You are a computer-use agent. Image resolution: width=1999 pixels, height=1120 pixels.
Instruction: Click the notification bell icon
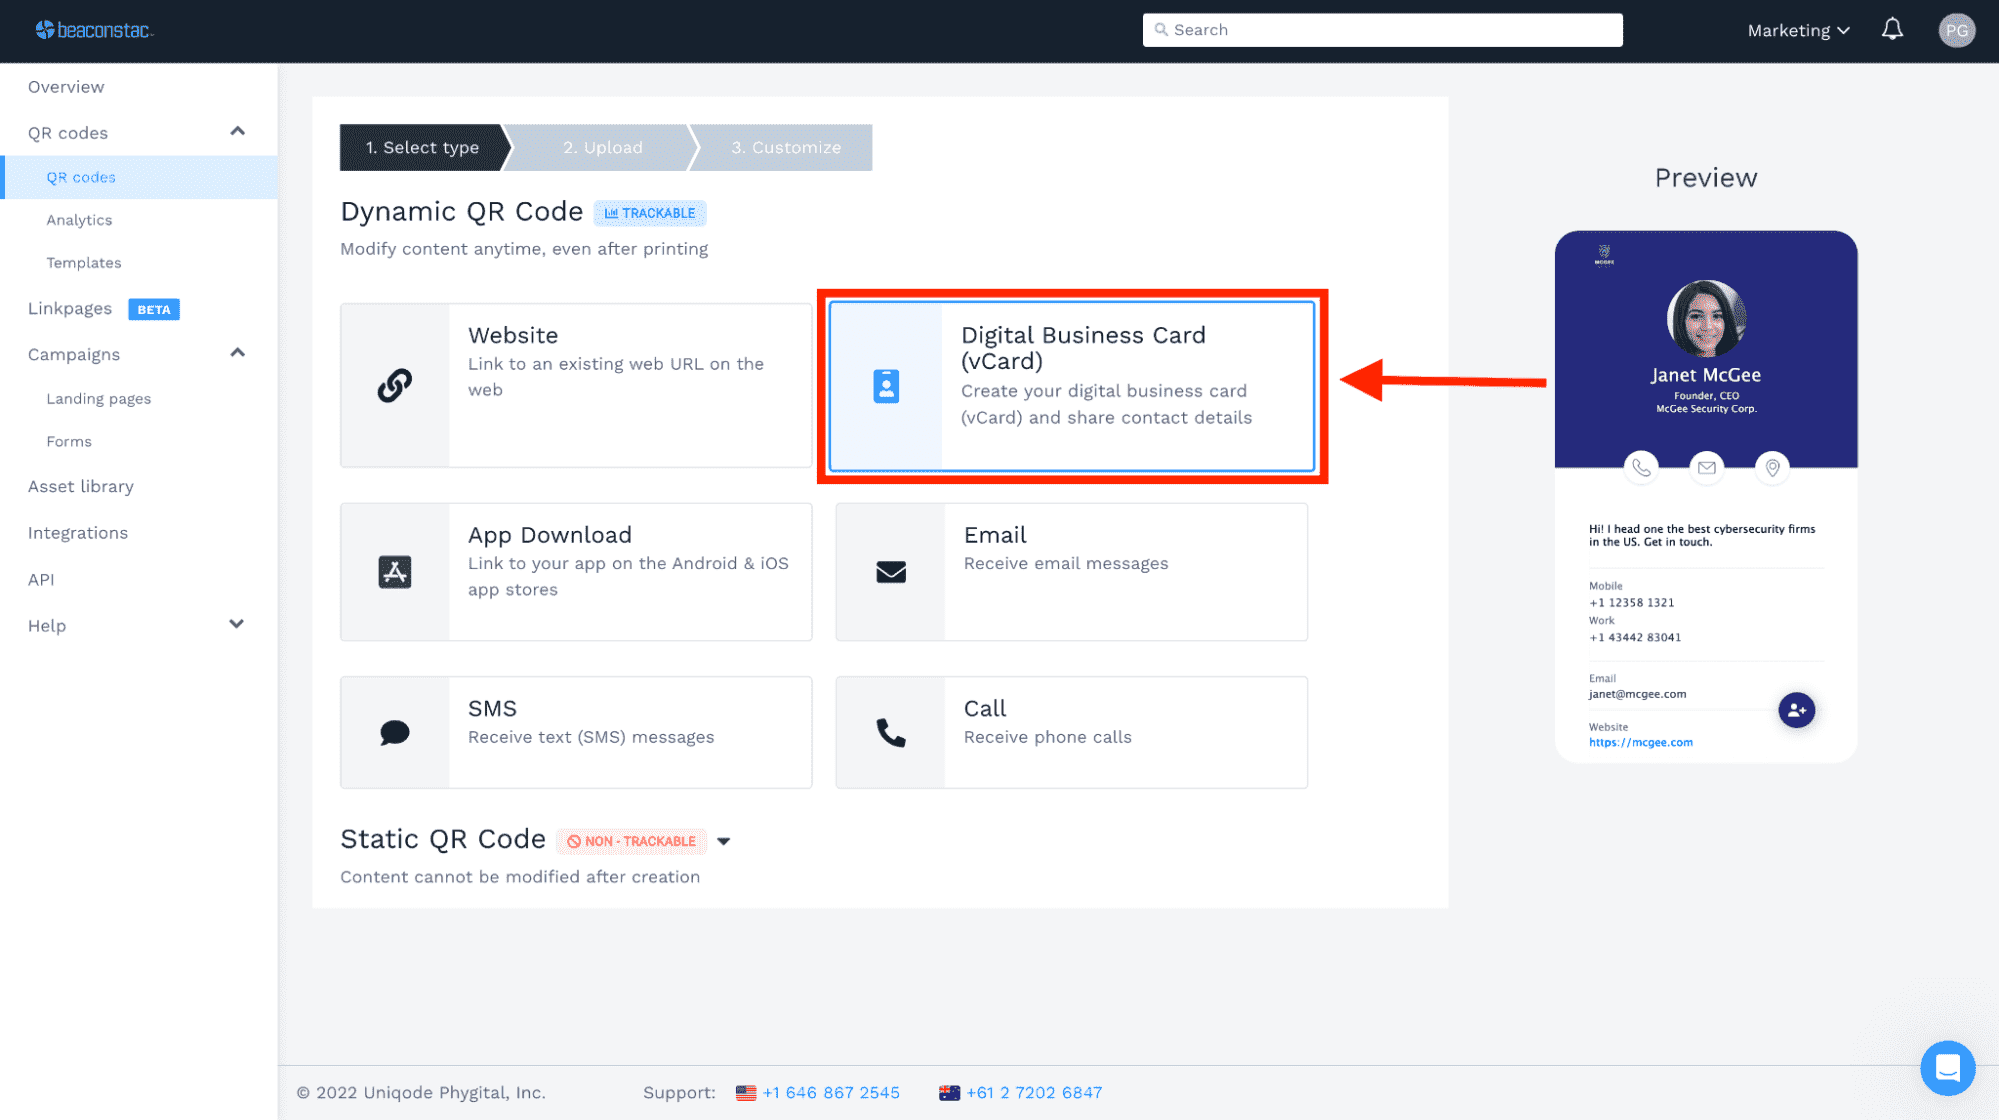pyautogui.click(x=1893, y=30)
